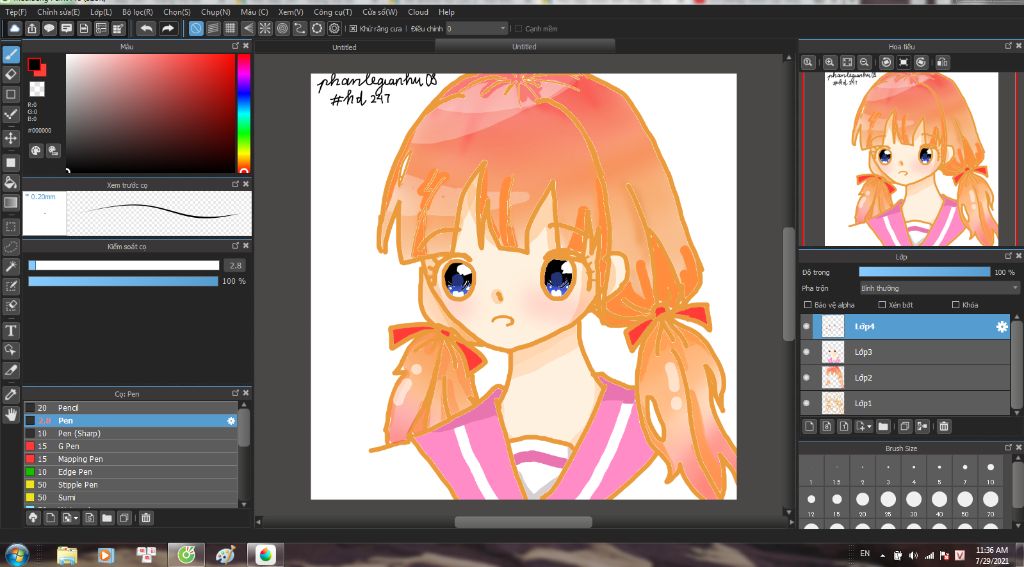Image resolution: width=1024 pixels, height=567 pixels.
Task: Open the Pha trộn blend mode dropdown
Action: (938, 288)
